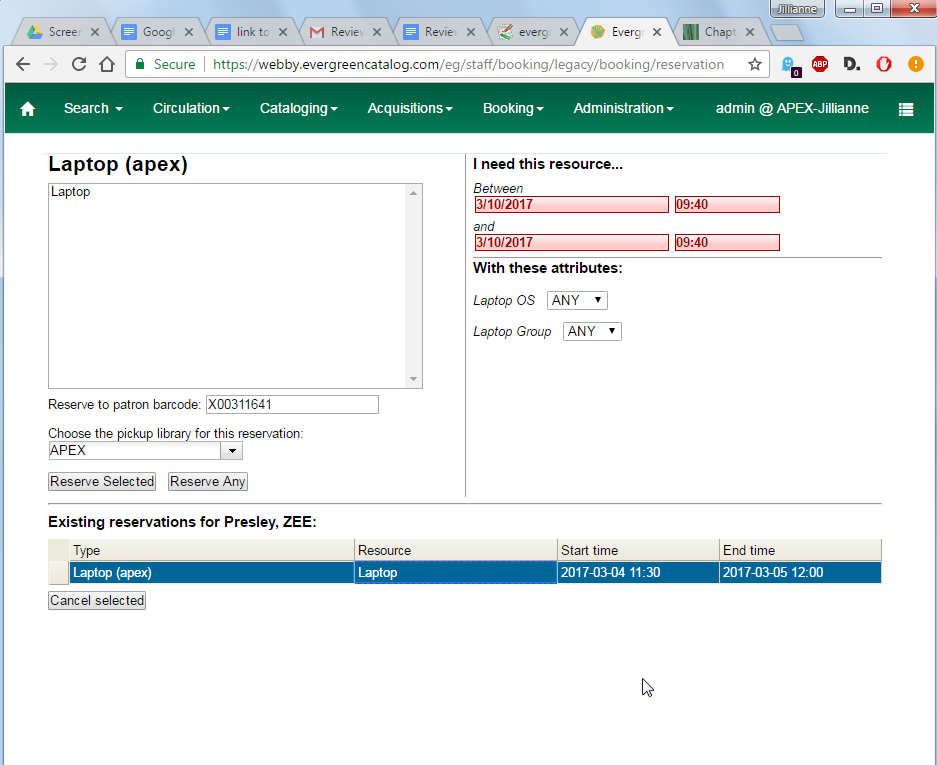
Task: Close the Chapt tab
Action: point(749,32)
